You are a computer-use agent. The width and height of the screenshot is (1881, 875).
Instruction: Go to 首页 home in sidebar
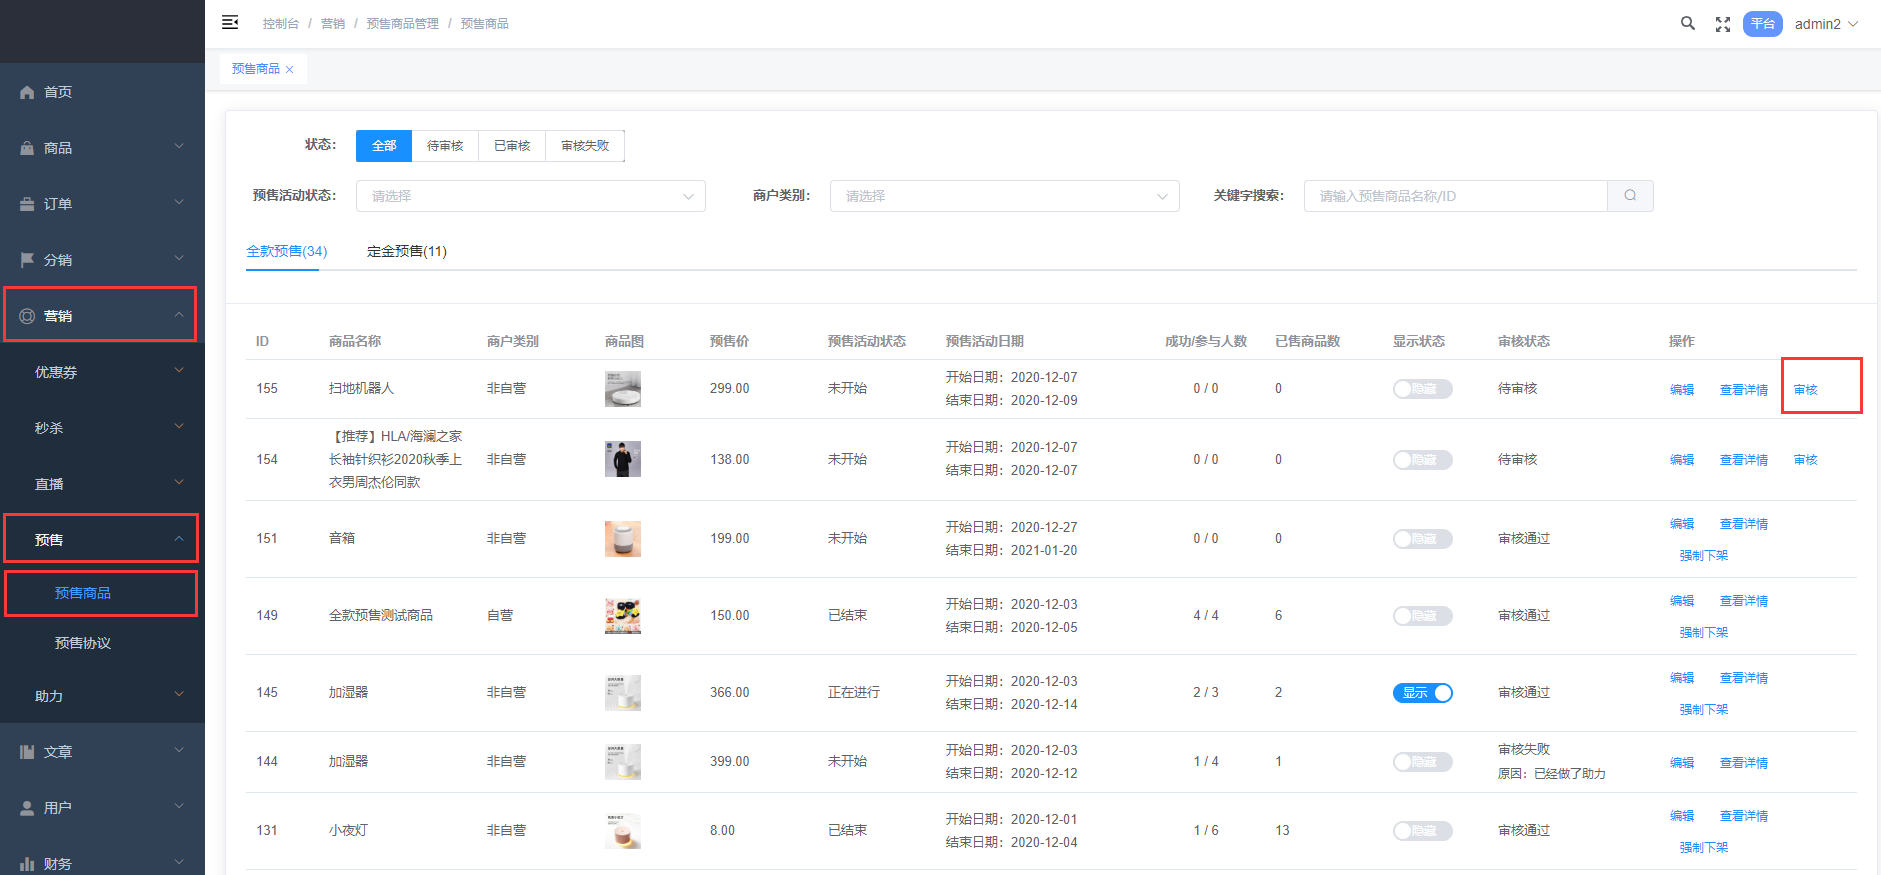tap(58, 92)
